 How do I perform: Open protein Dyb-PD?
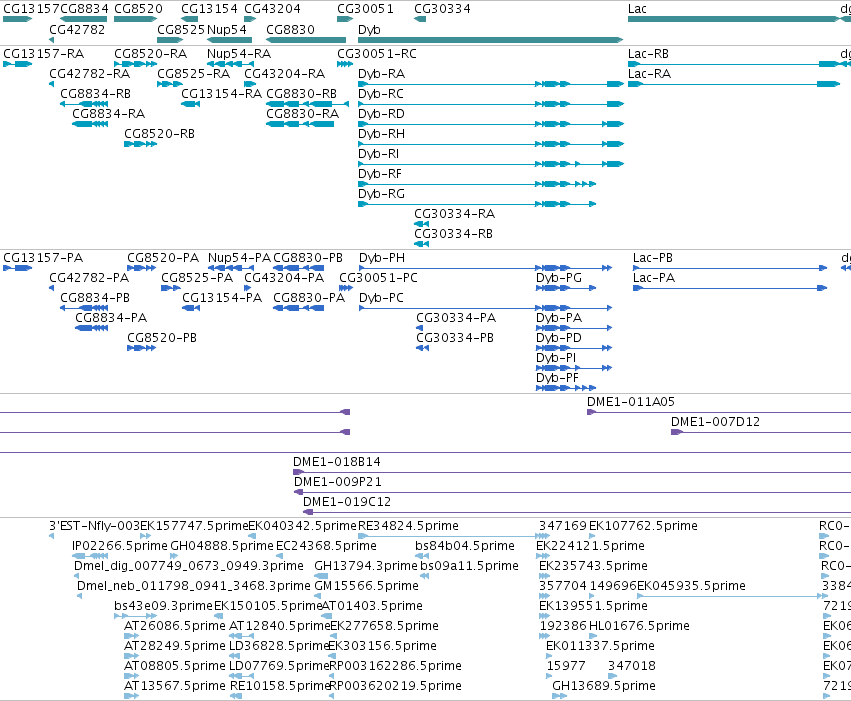tap(559, 338)
